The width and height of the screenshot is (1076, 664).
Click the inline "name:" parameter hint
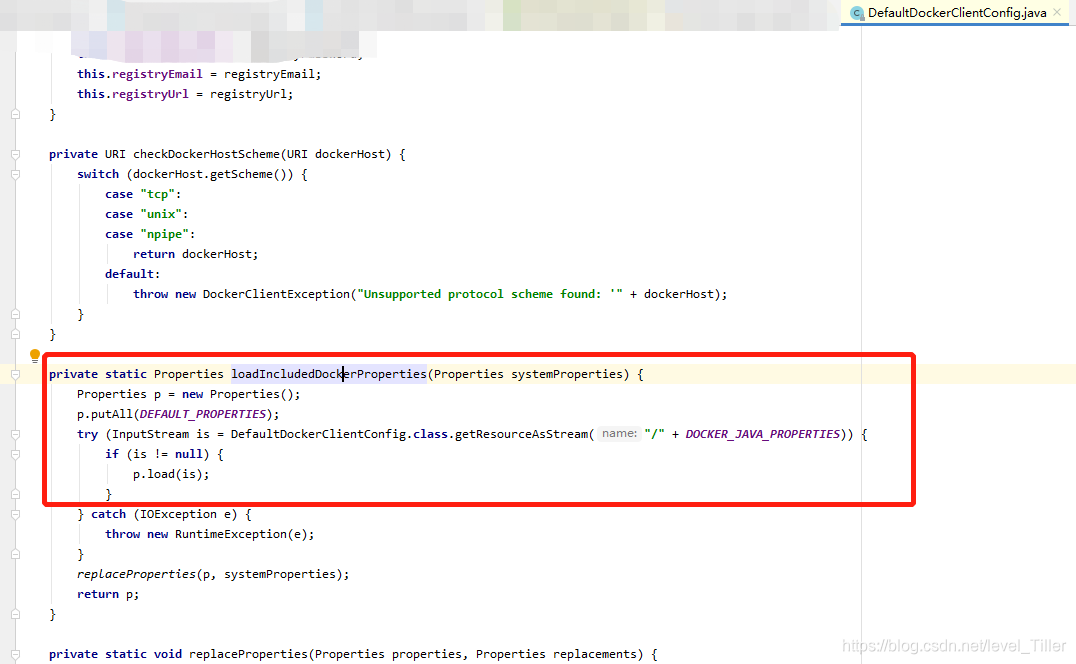[x=617, y=433]
